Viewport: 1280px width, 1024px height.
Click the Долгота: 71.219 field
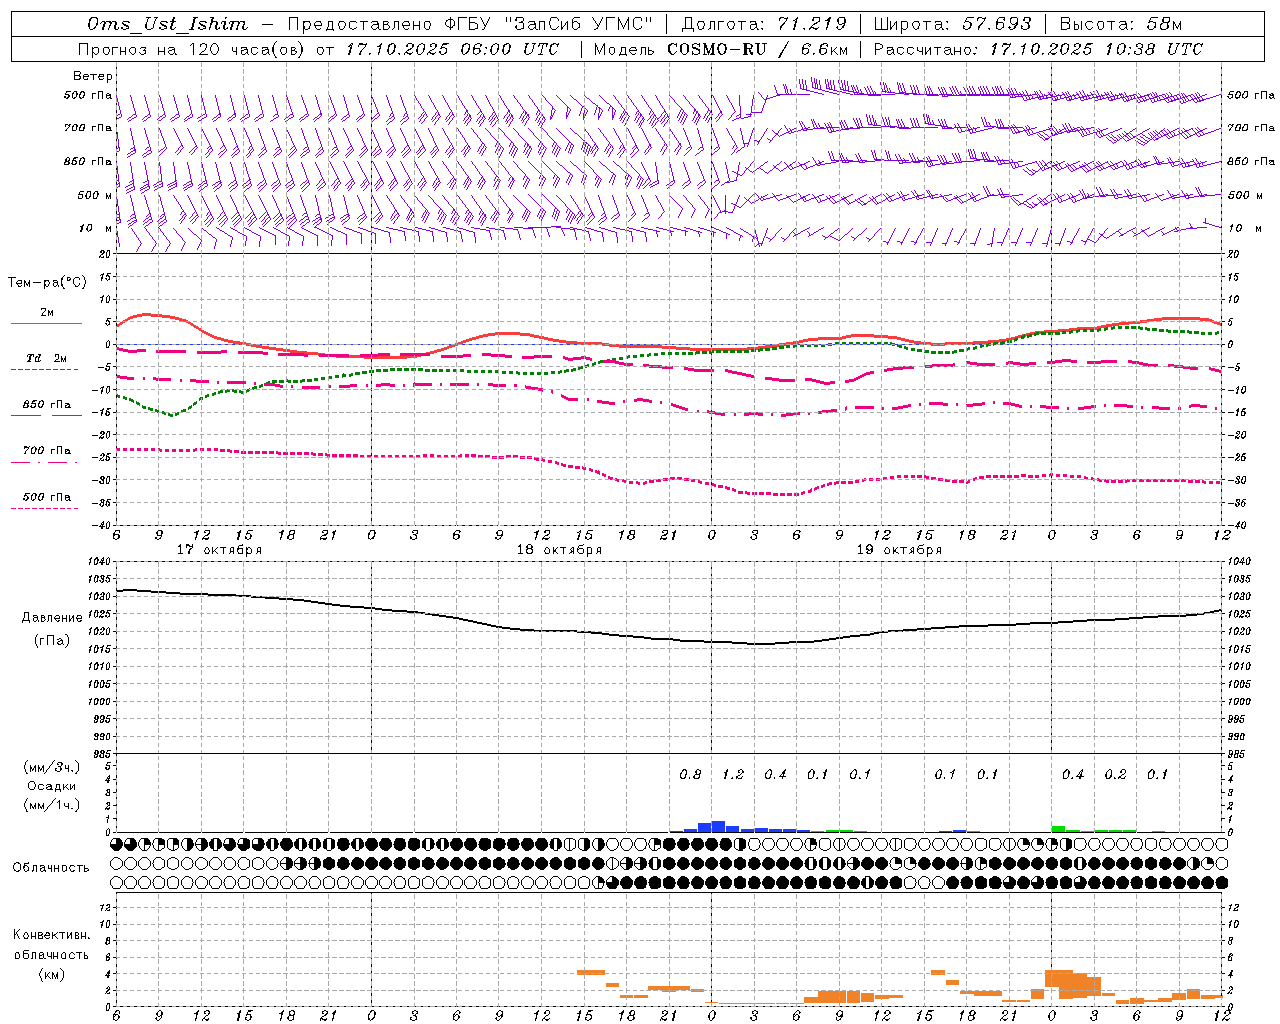764,24
